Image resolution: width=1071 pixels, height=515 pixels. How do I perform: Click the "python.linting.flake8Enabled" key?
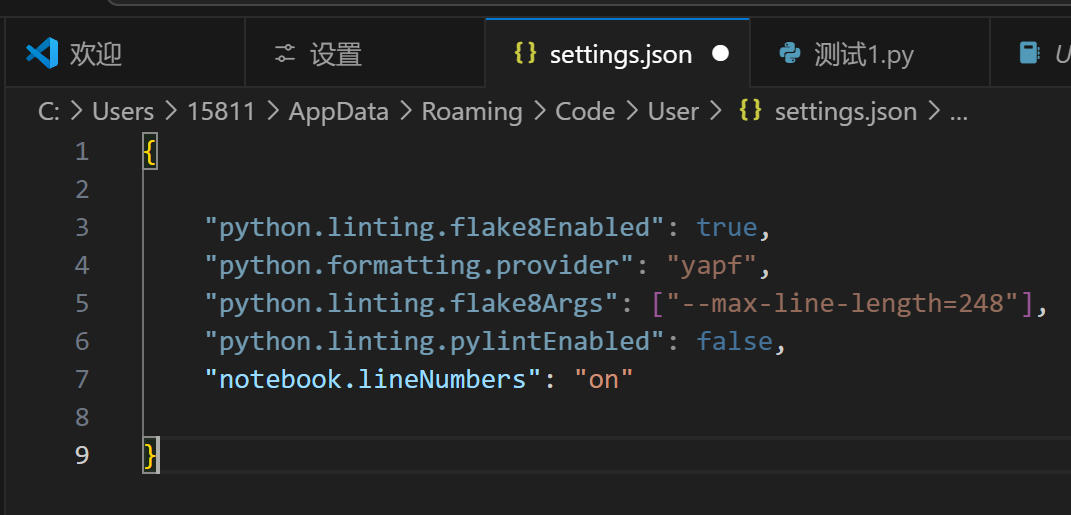[x=435, y=227]
